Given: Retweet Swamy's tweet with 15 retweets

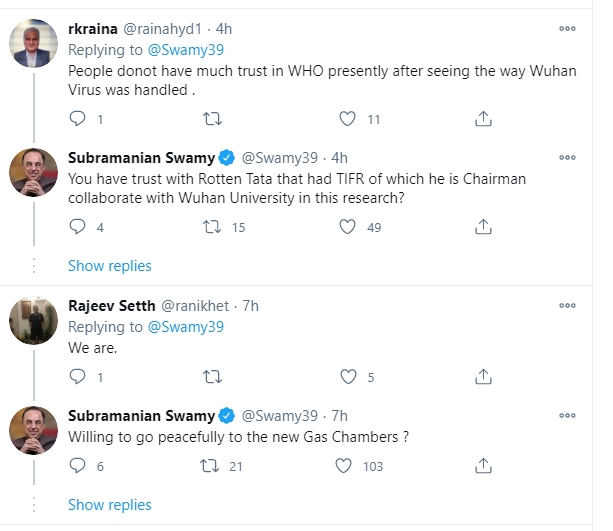Looking at the screenshot, I should (212, 227).
